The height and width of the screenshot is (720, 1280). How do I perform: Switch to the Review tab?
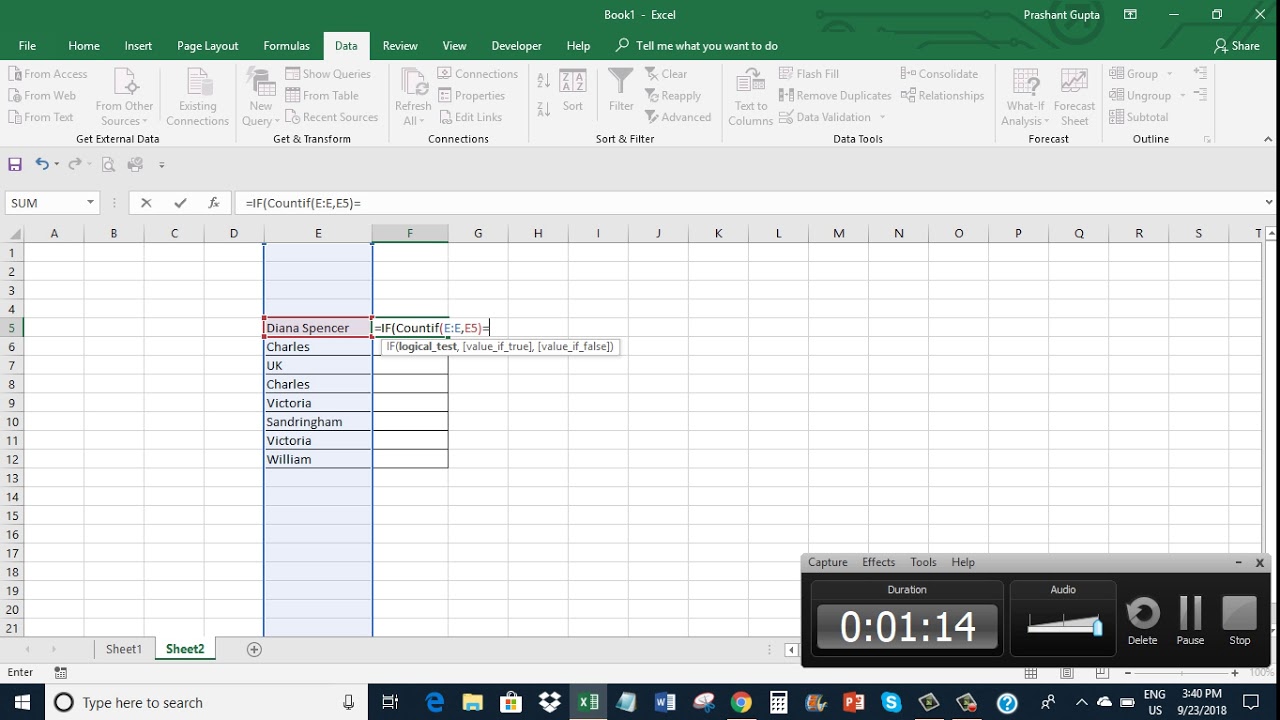coord(400,46)
